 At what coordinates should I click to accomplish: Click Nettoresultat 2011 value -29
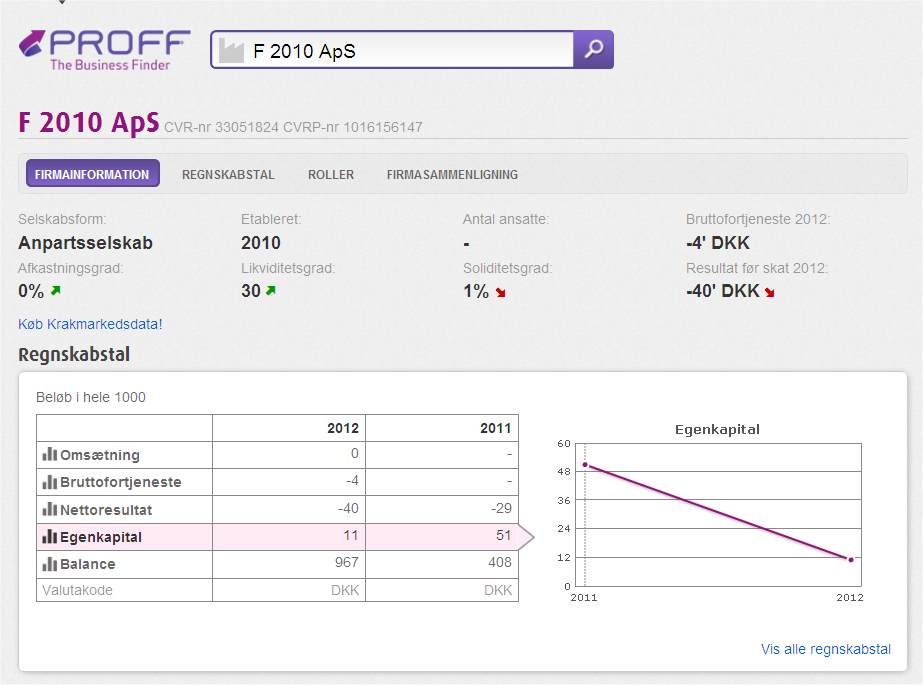point(502,508)
